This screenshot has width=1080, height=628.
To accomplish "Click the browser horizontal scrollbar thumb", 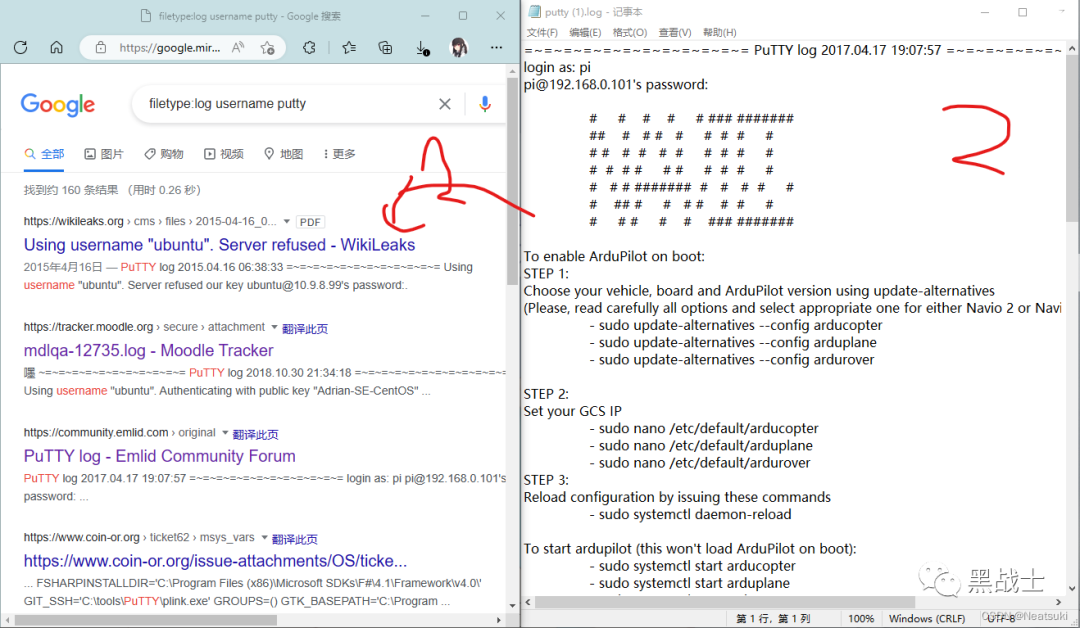I will pos(145,620).
